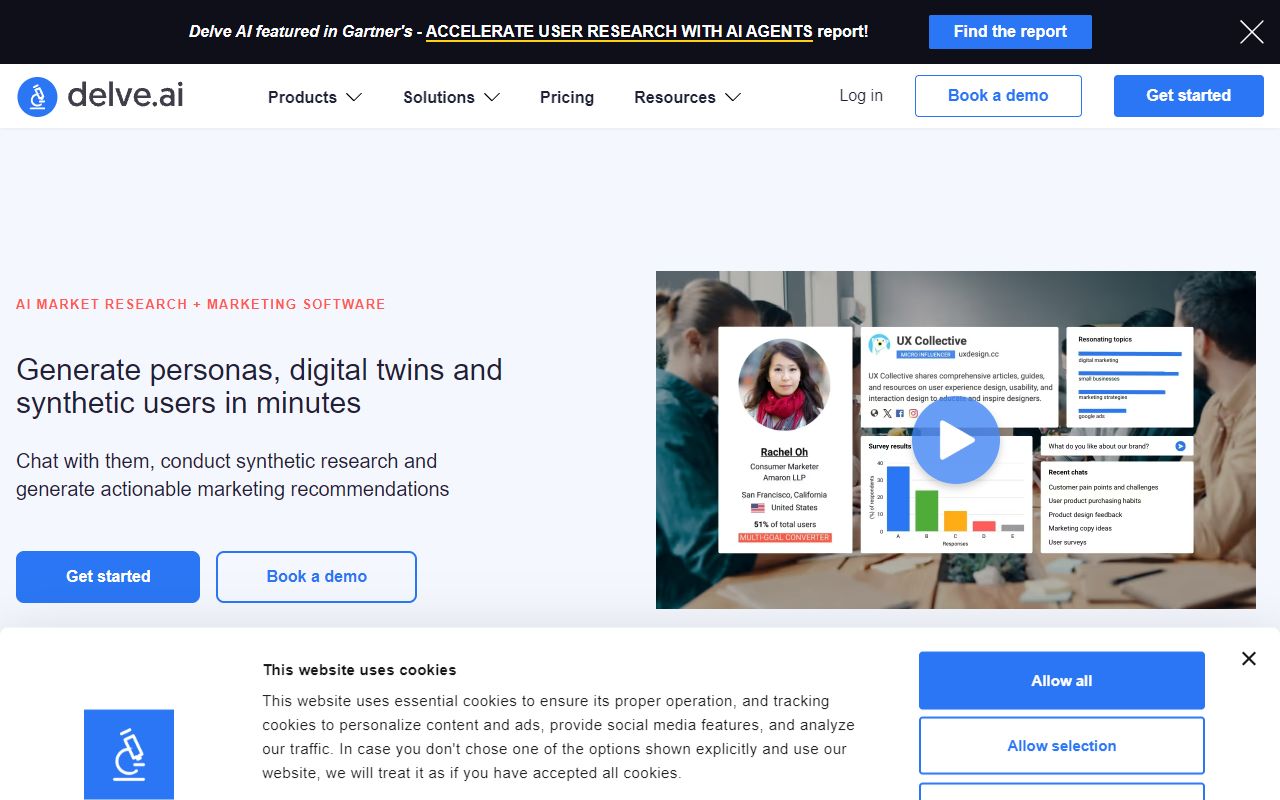Open the Resources dropdown menu
This screenshot has height=800, width=1280.
(x=687, y=97)
